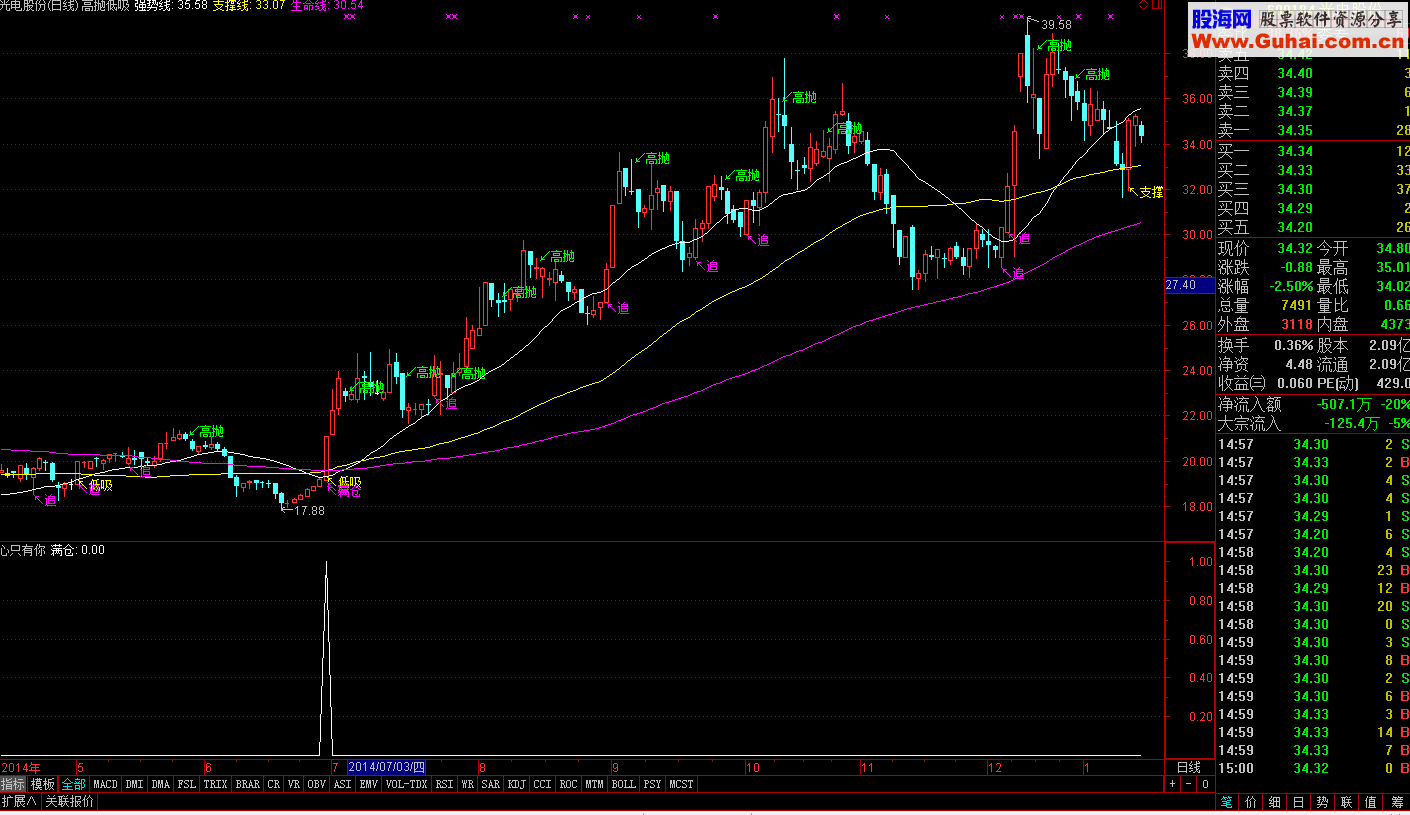The height and width of the screenshot is (815, 1410).
Task: Reset zoom with the 0 button
Action: click(1204, 784)
